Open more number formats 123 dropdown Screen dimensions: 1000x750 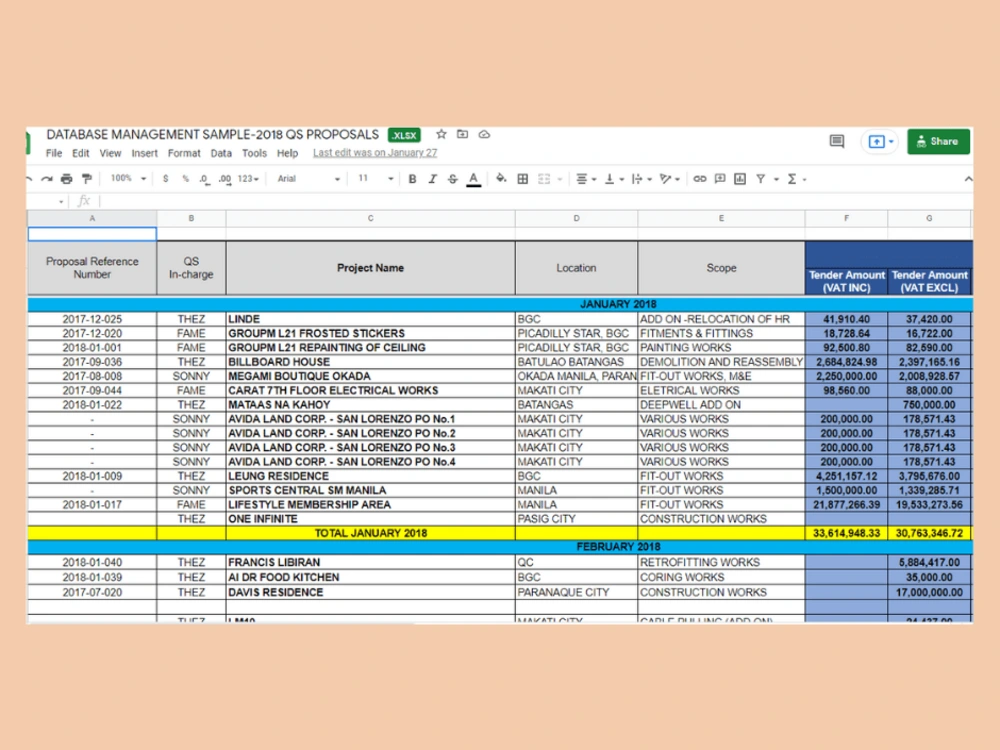tap(248, 179)
